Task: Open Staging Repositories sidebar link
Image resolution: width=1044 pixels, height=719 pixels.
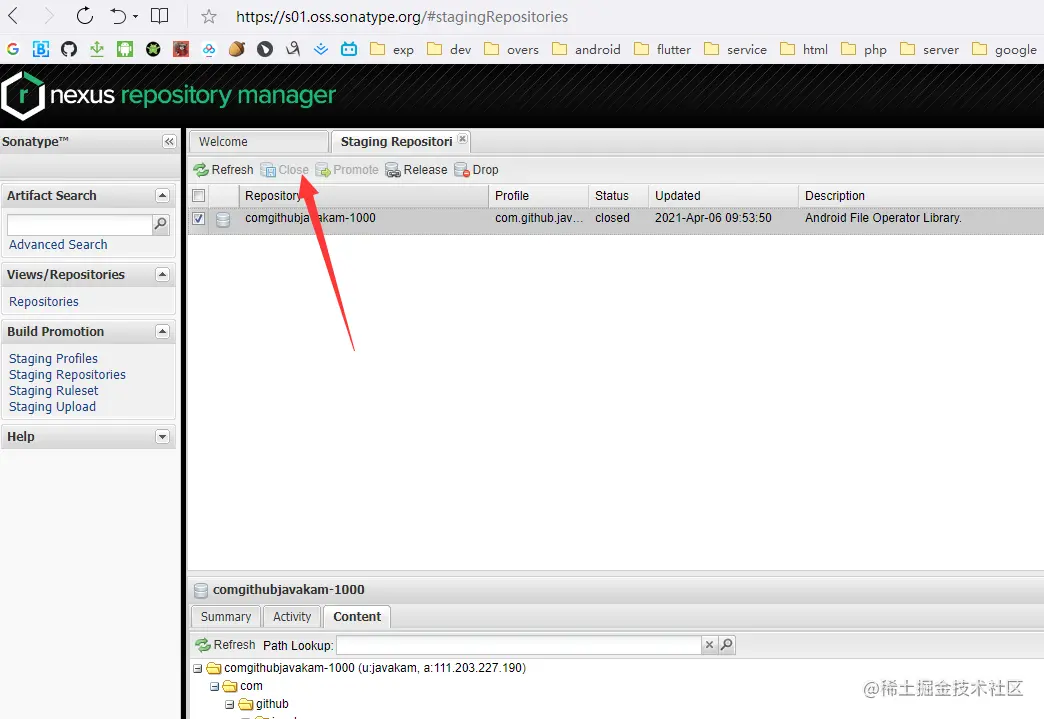Action: 67,375
